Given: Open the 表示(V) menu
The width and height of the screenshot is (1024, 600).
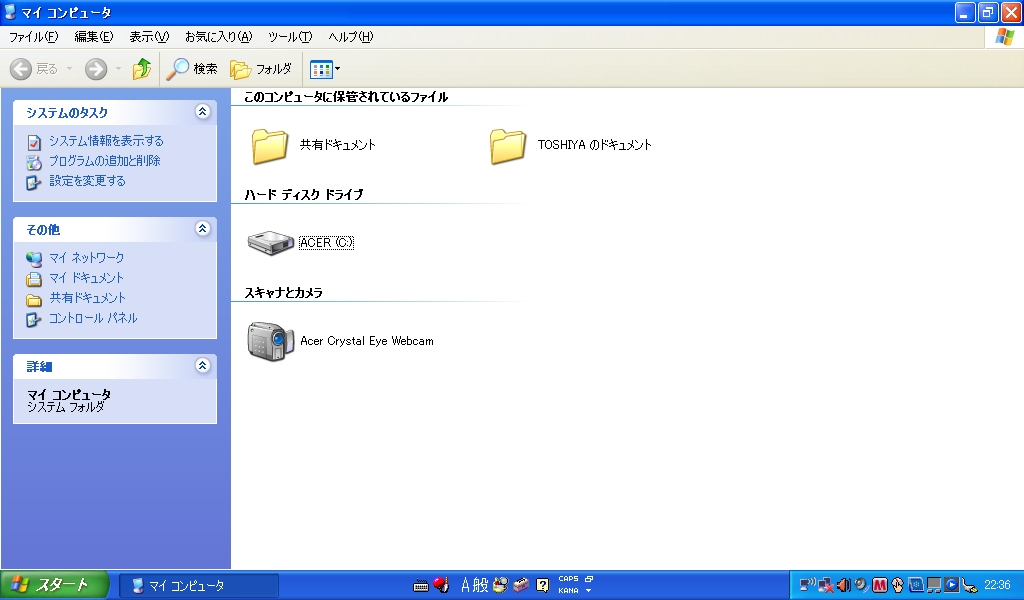Looking at the screenshot, I should pyautogui.click(x=149, y=37).
